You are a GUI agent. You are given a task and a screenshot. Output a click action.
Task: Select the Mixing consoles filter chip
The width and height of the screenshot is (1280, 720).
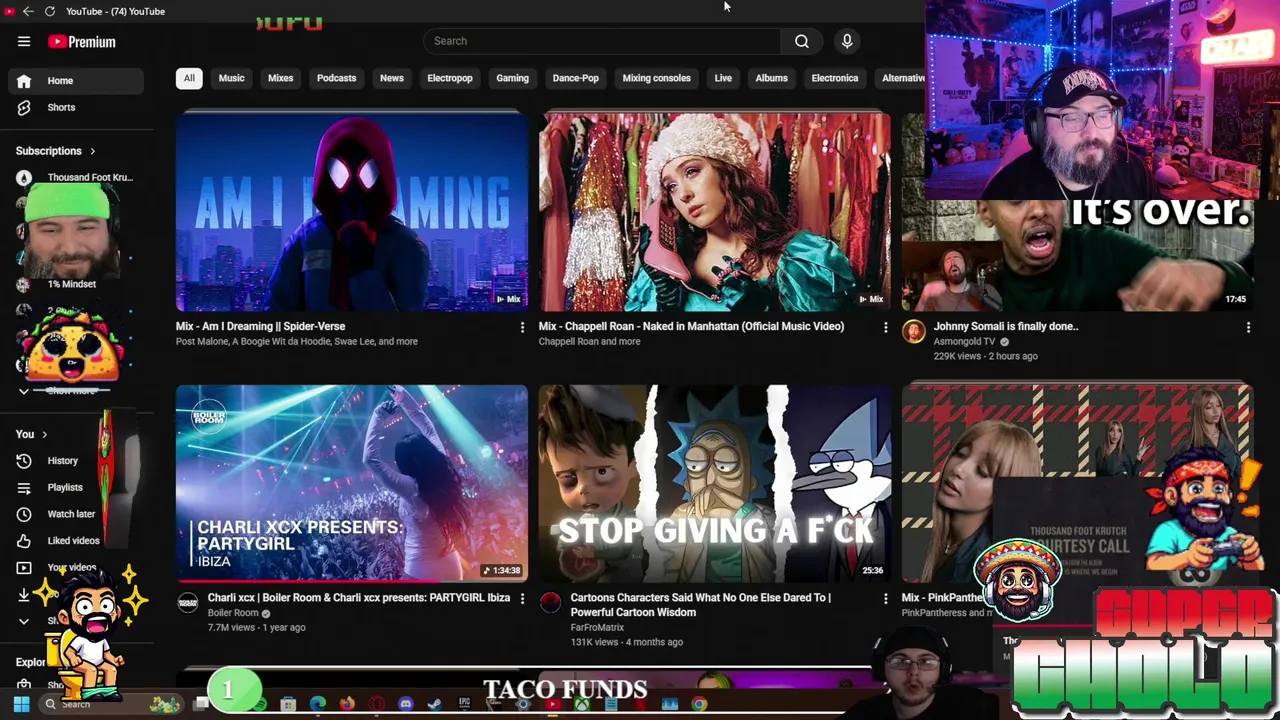[x=657, y=78]
